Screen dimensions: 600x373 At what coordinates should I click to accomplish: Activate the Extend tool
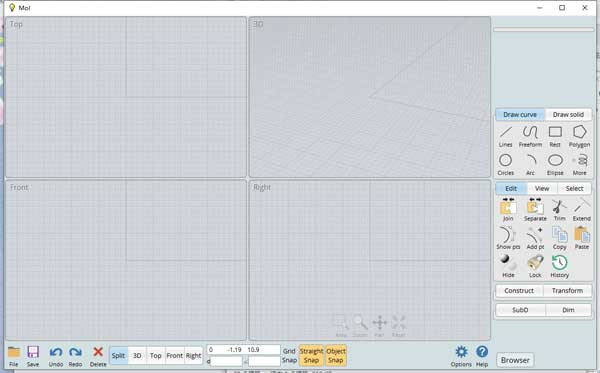tap(582, 210)
